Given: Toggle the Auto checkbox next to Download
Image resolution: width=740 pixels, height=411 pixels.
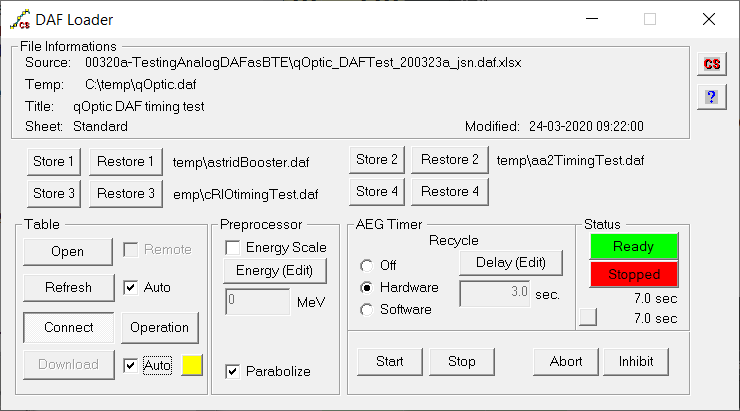Looking at the screenshot, I should [130, 365].
